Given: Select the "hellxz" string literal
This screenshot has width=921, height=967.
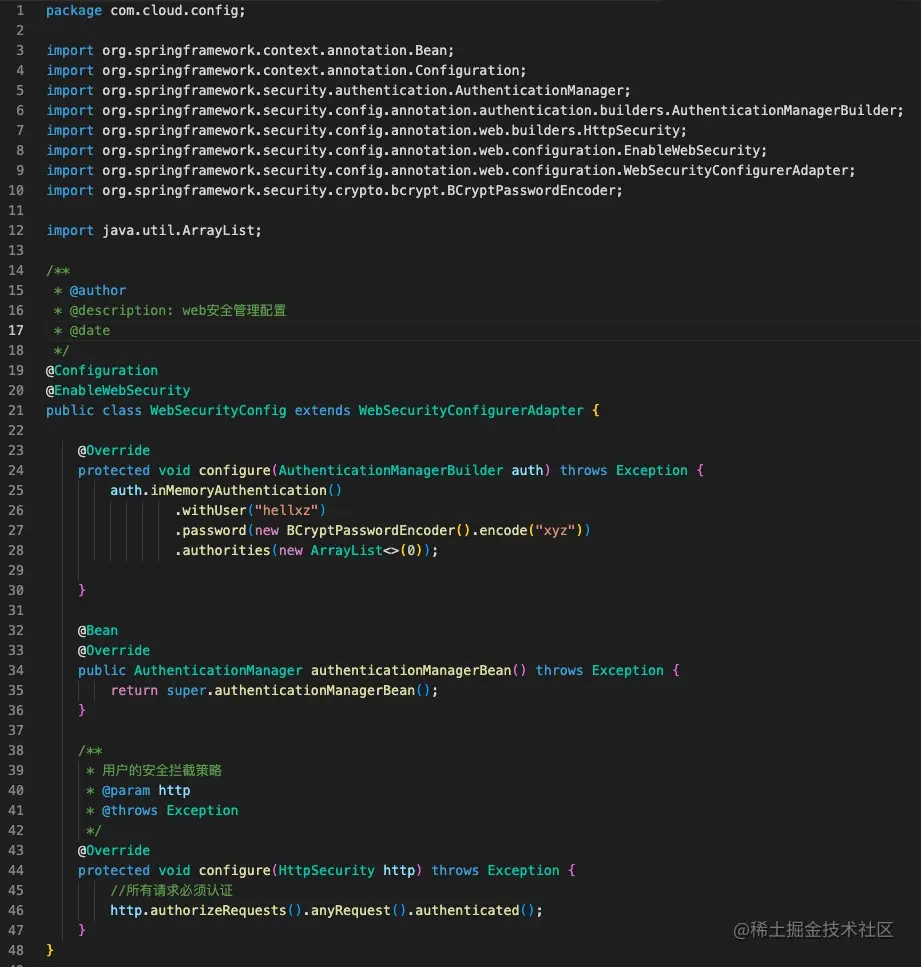Looking at the screenshot, I should 286,511.
